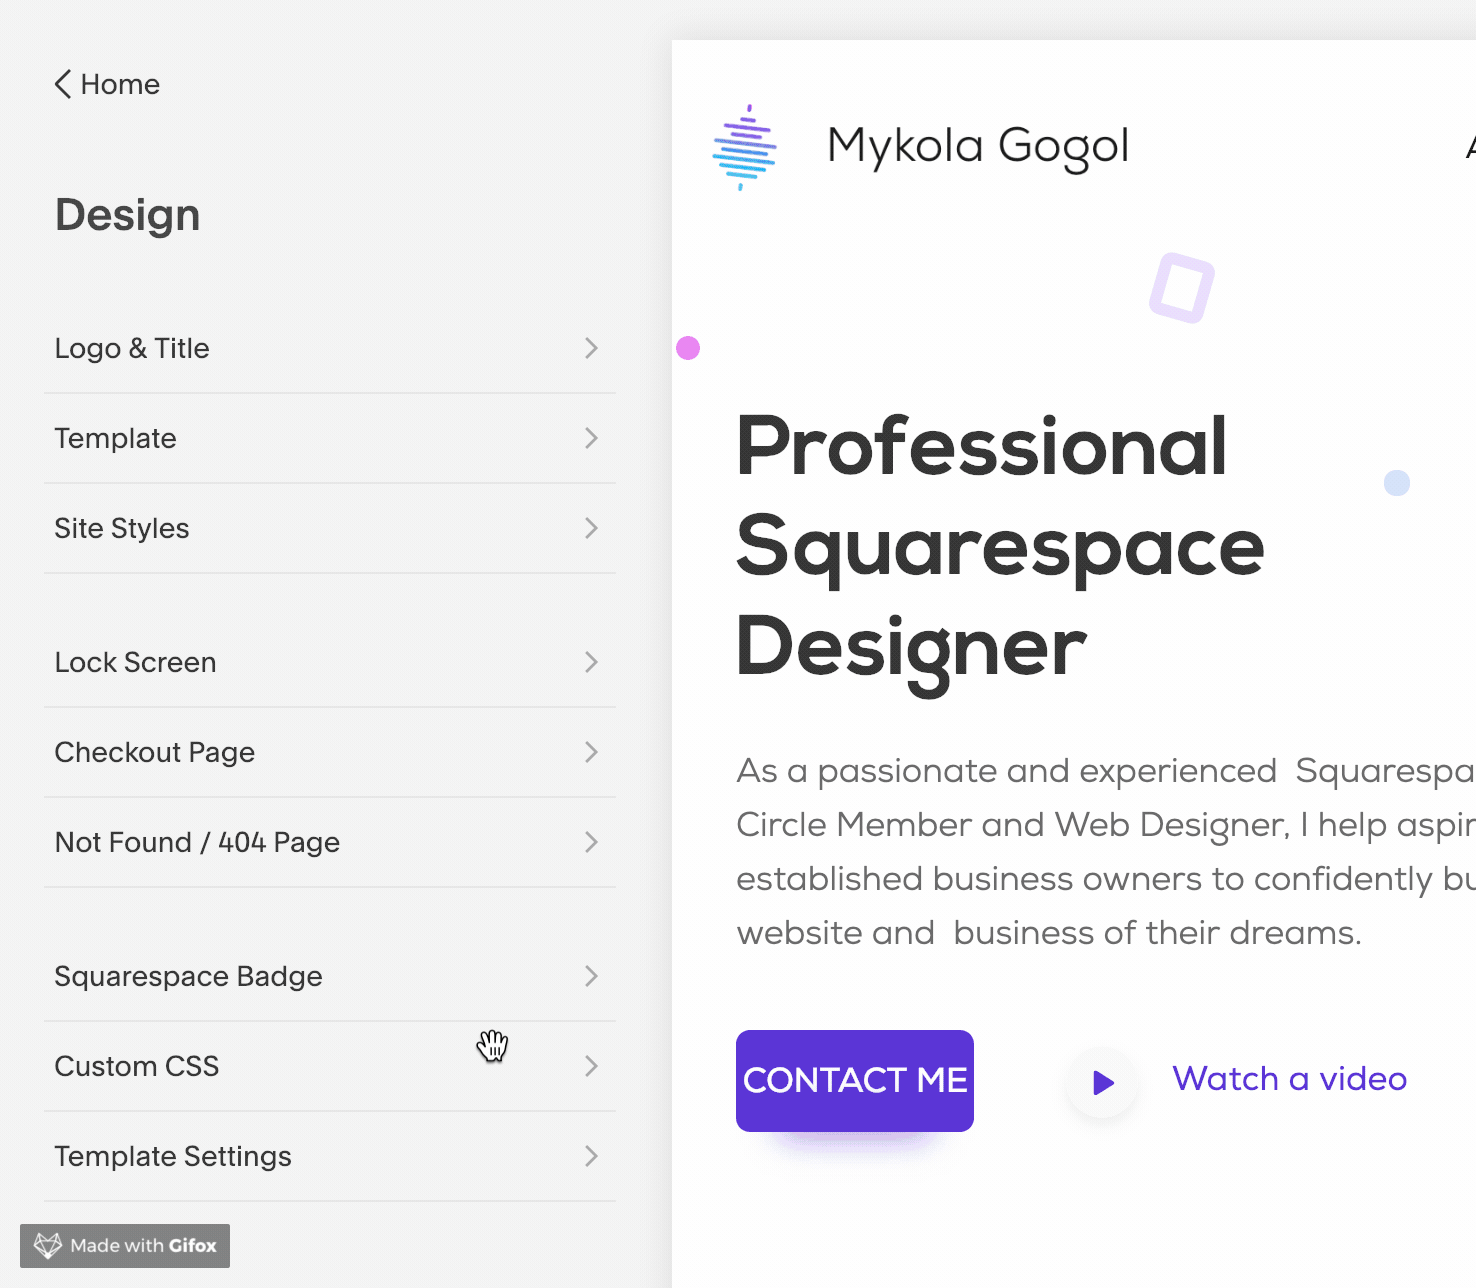Play the video with round play icon

(x=1103, y=1082)
